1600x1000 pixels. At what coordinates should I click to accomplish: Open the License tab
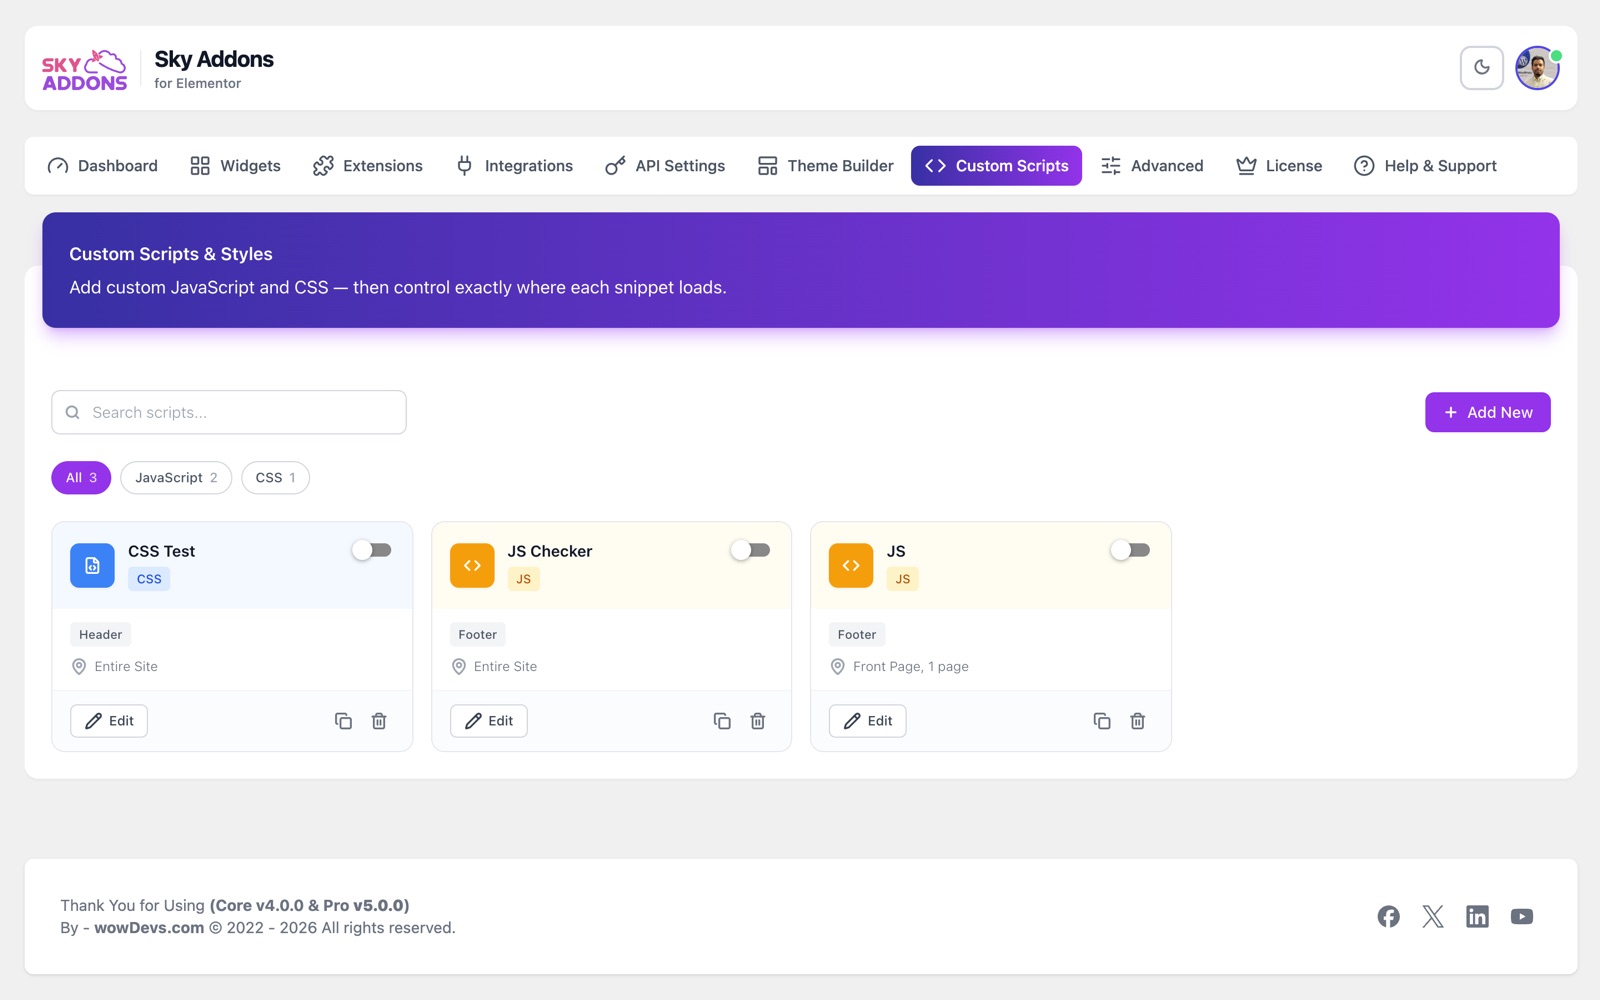coord(1279,166)
